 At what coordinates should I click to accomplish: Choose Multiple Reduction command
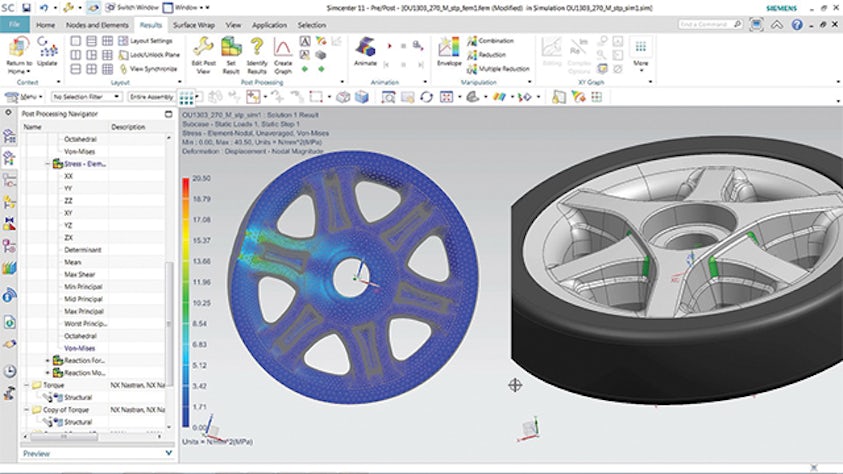tap(498, 69)
